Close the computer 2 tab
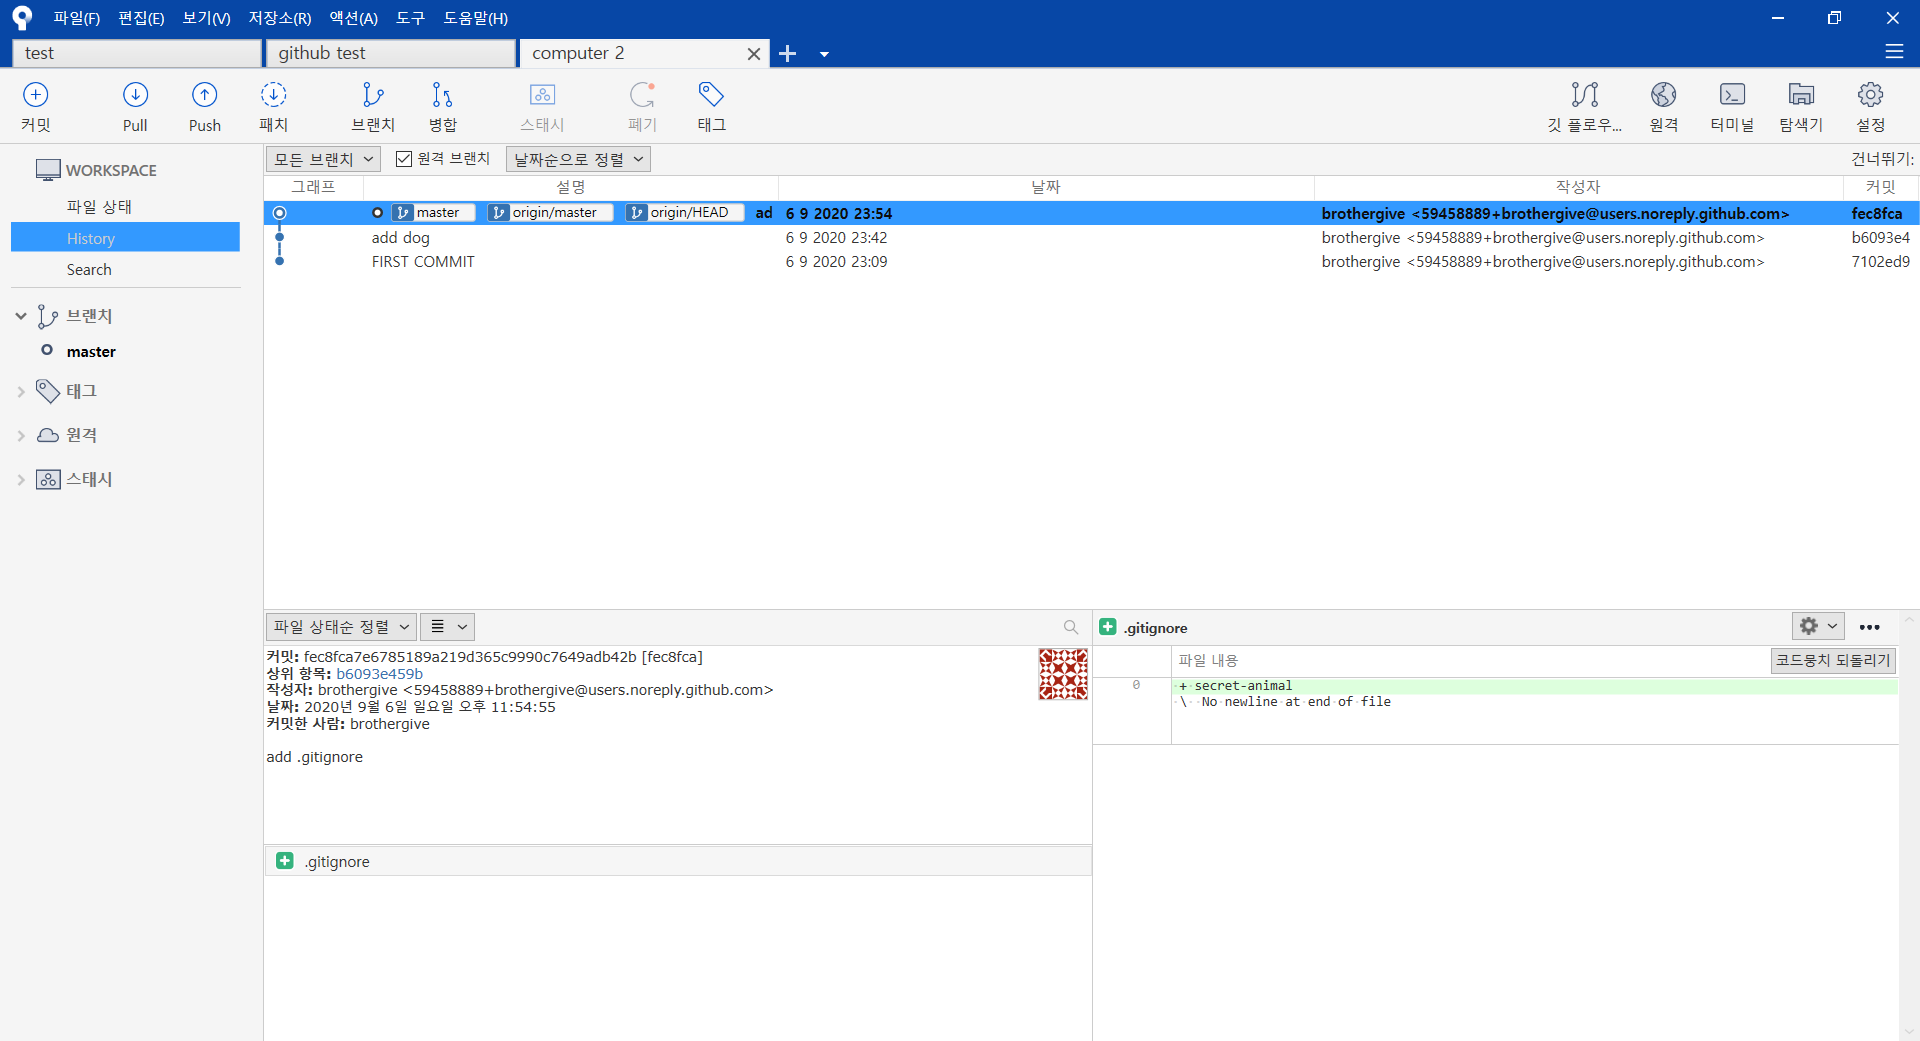The width and height of the screenshot is (1920, 1041). tap(754, 54)
